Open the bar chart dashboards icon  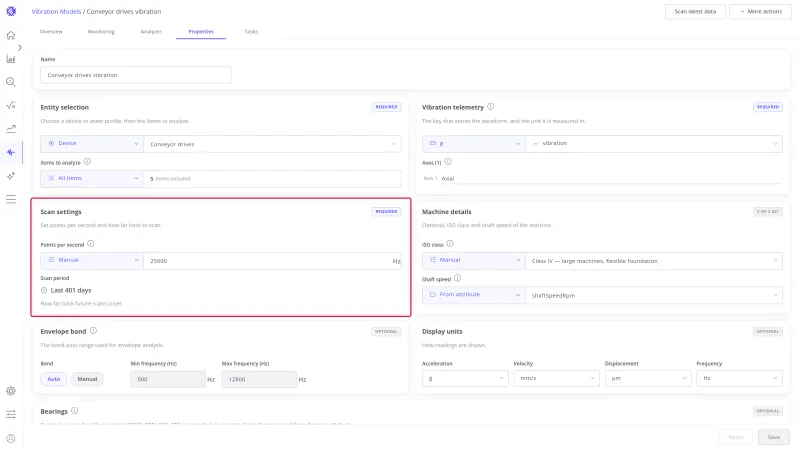point(11,59)
